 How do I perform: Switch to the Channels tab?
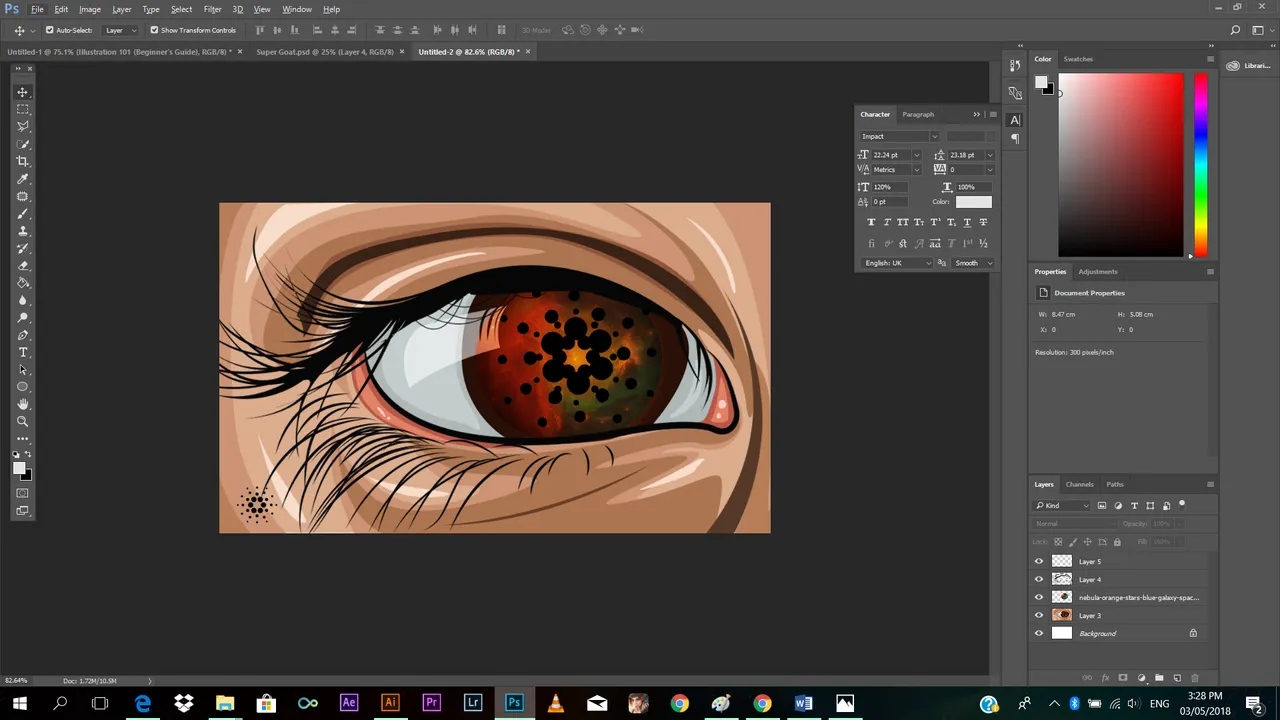1079,484
